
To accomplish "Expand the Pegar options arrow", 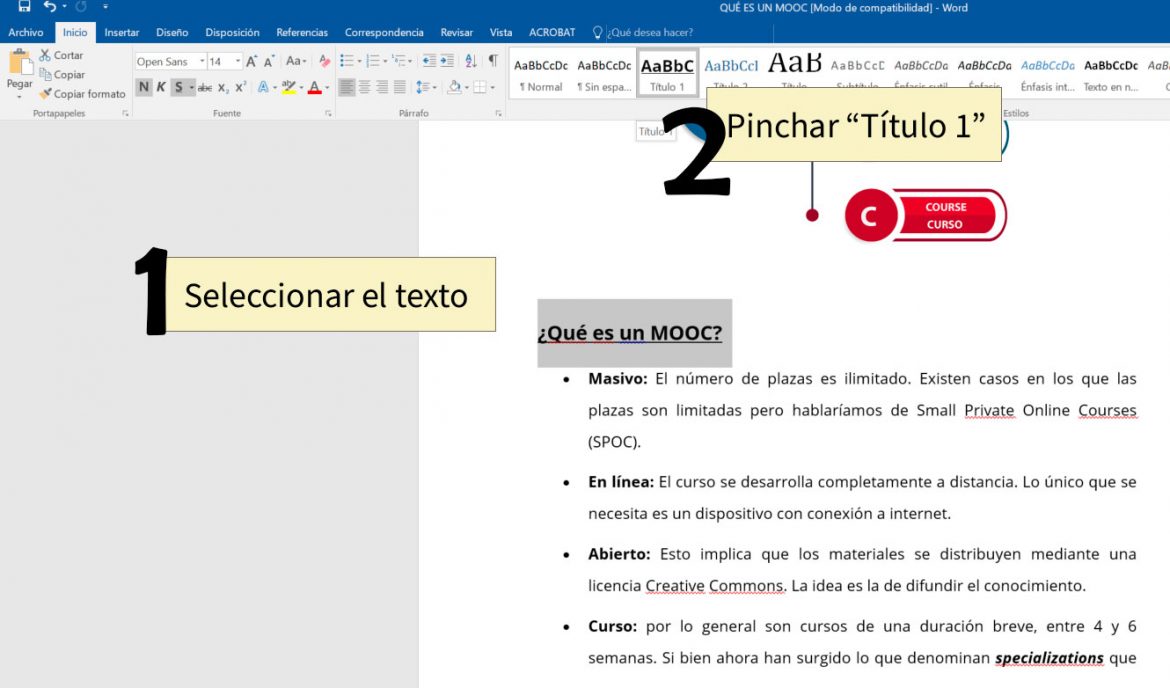I will (x=19, y=96).
